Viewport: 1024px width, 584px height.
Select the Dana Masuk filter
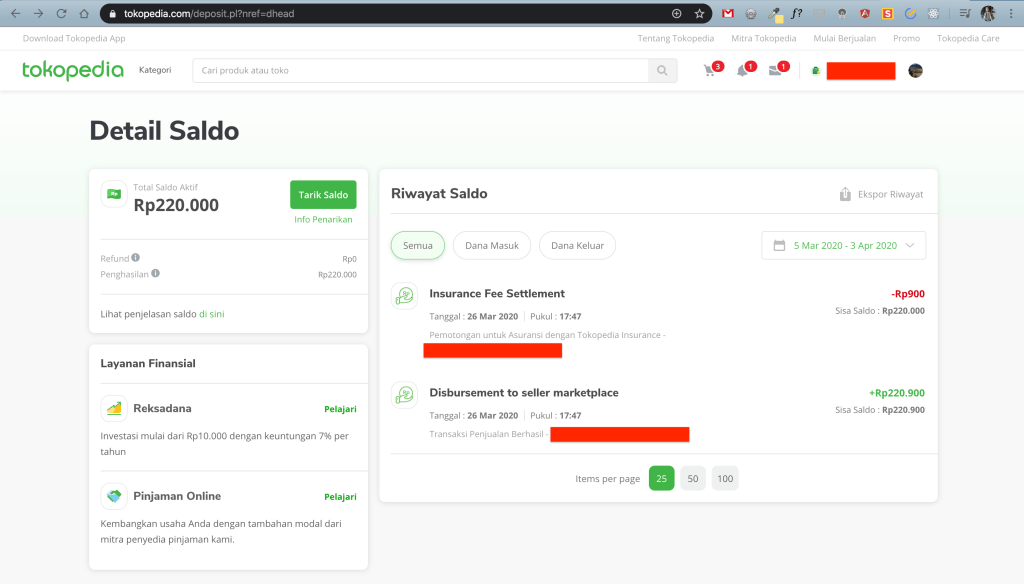tap(491, 245)
